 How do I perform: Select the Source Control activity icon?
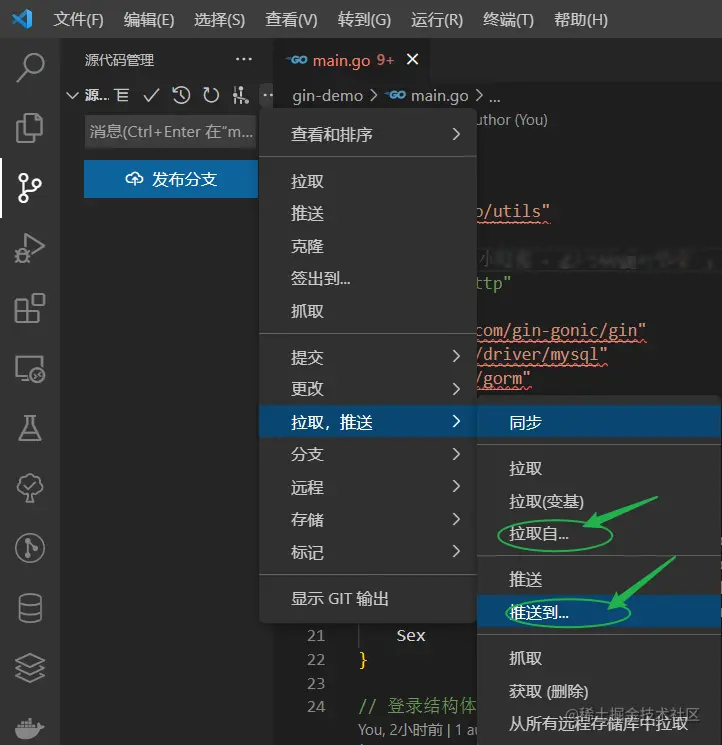(x=29, y=188)
